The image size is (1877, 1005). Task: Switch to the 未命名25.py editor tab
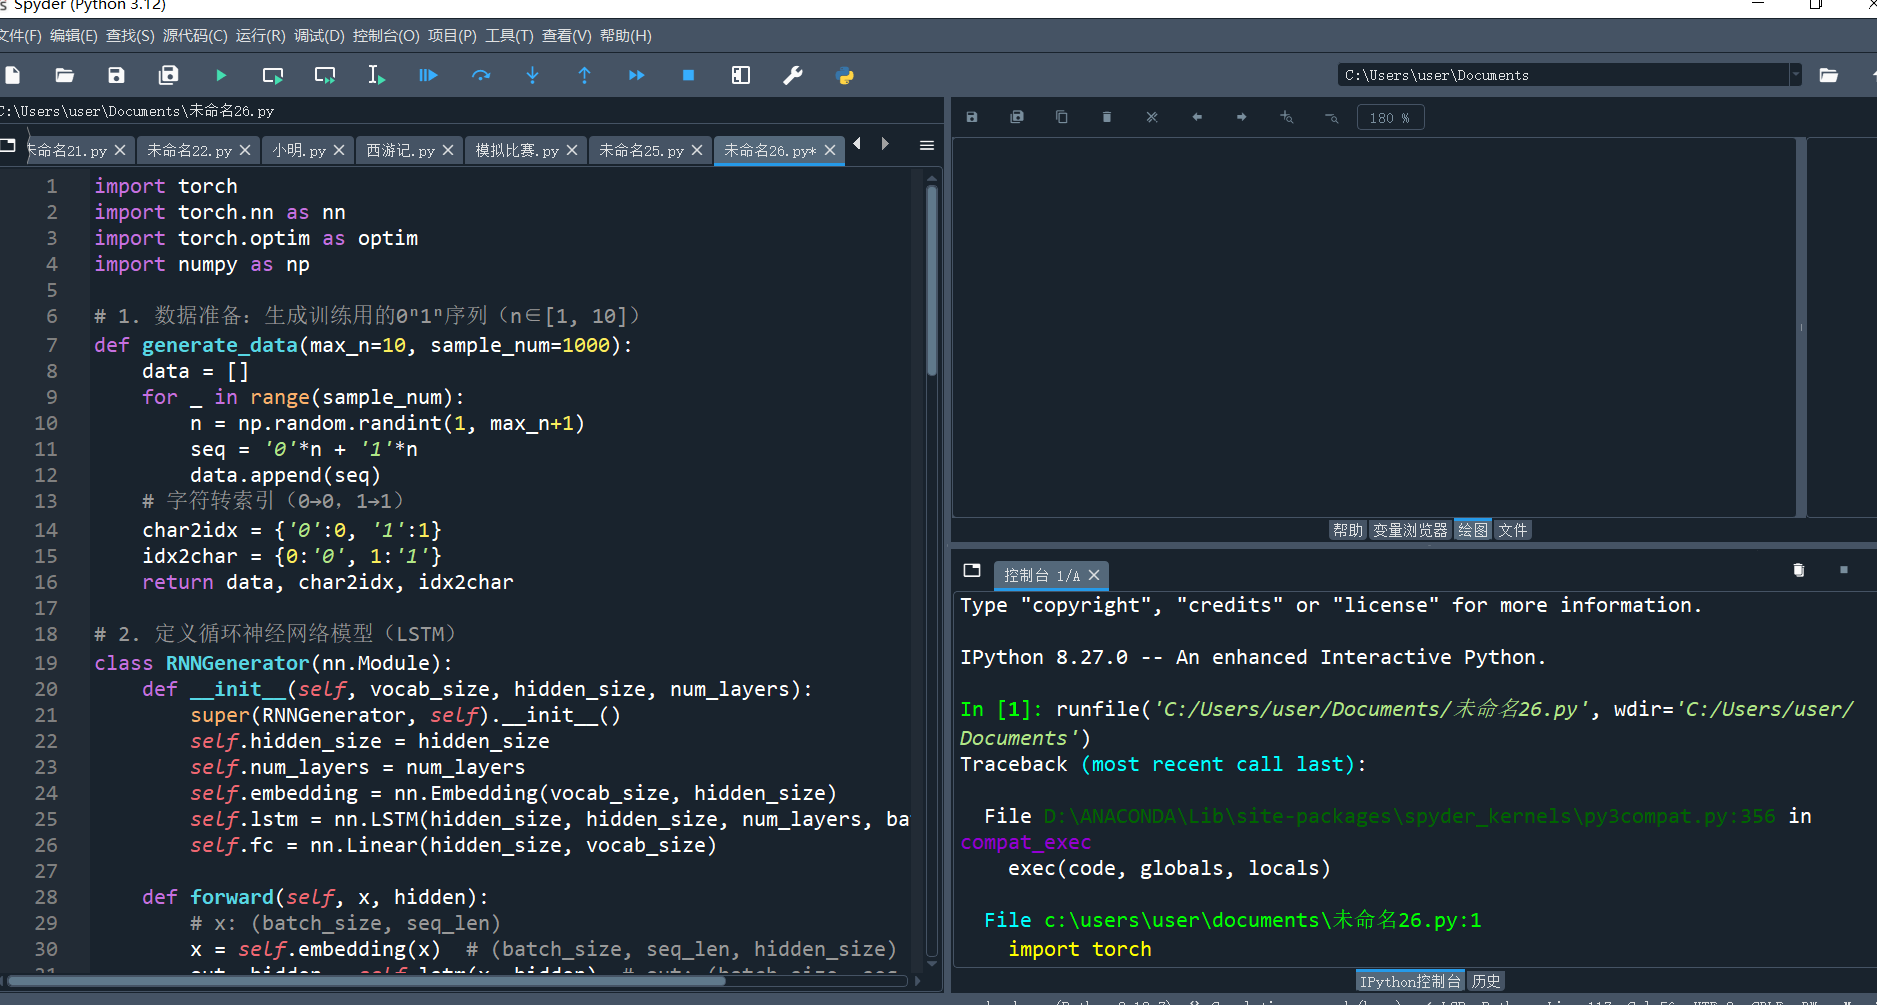click(x=641, y=150)
